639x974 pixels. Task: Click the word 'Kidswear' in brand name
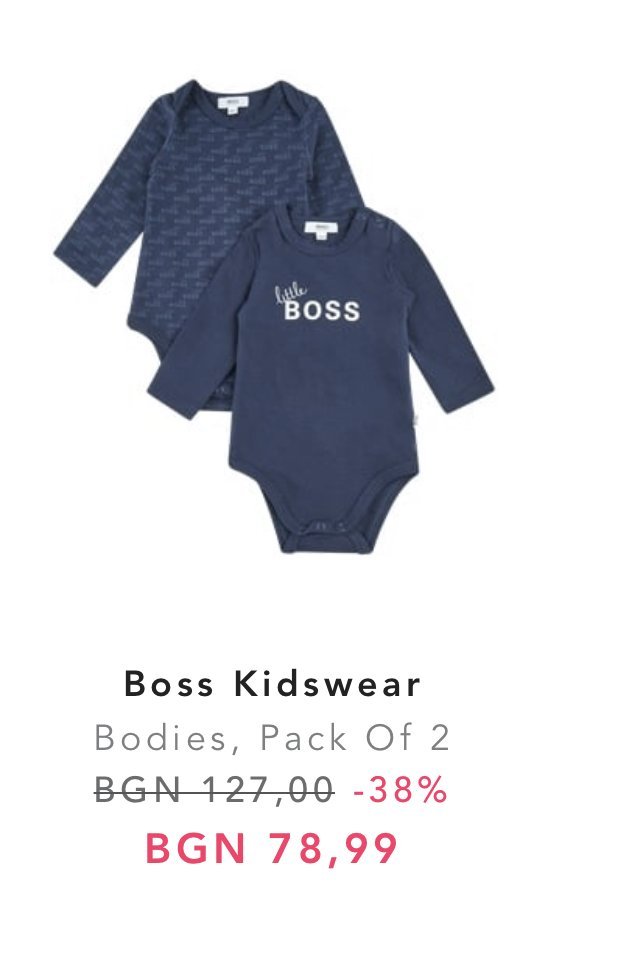click(327, 684)
